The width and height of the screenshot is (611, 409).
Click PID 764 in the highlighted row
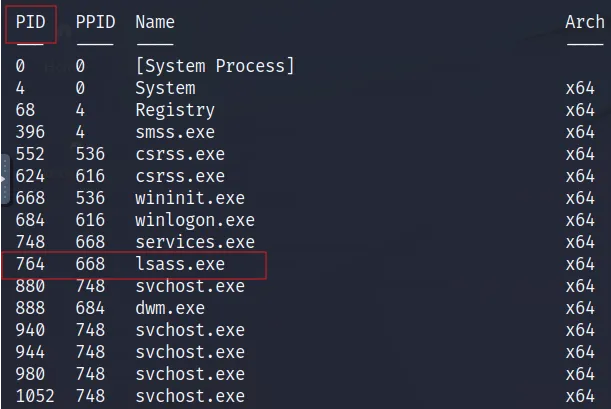pos(30,264)
